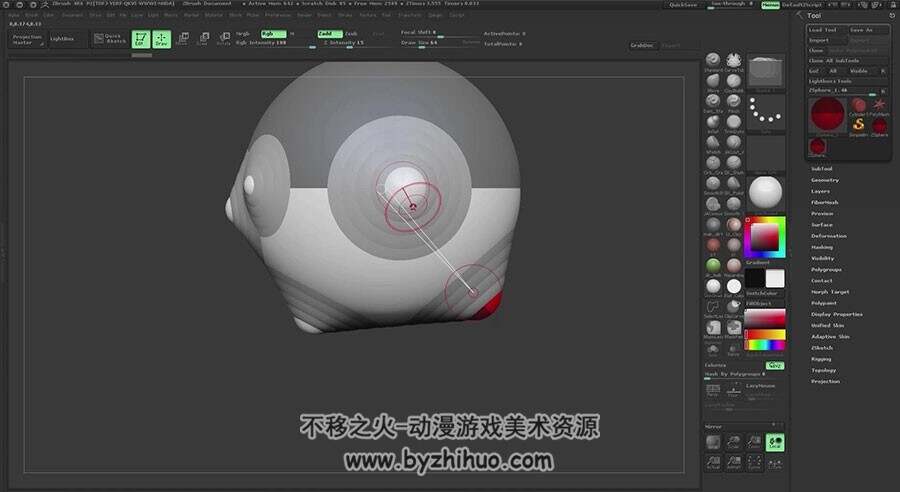Image resolution: width=900 pixels, height=492 pixels.
Task: Click the Actual size icon
Action: coord(713,463)
